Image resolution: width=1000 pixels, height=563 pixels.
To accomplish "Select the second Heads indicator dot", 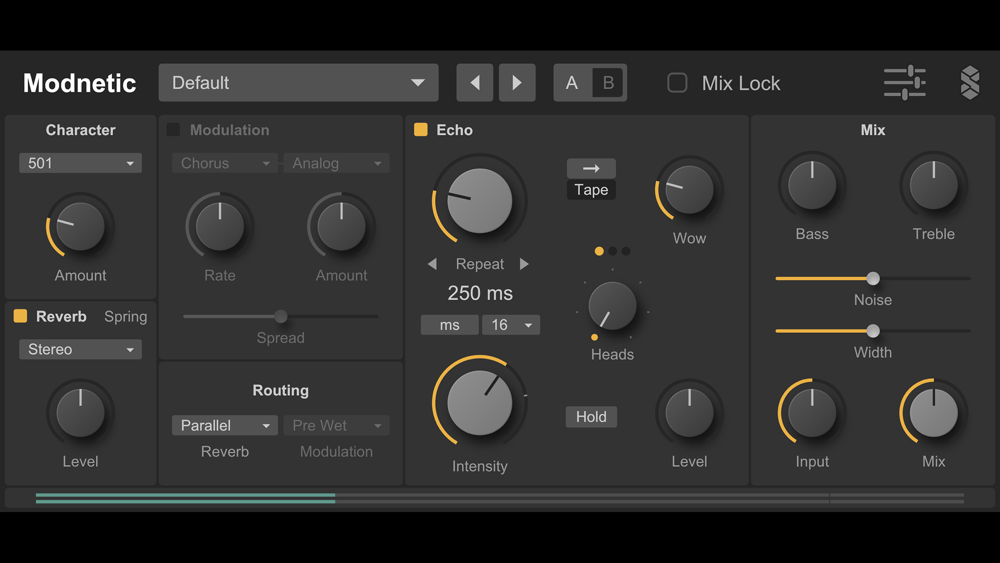I will pyautogui.click(x=612, y=251).
